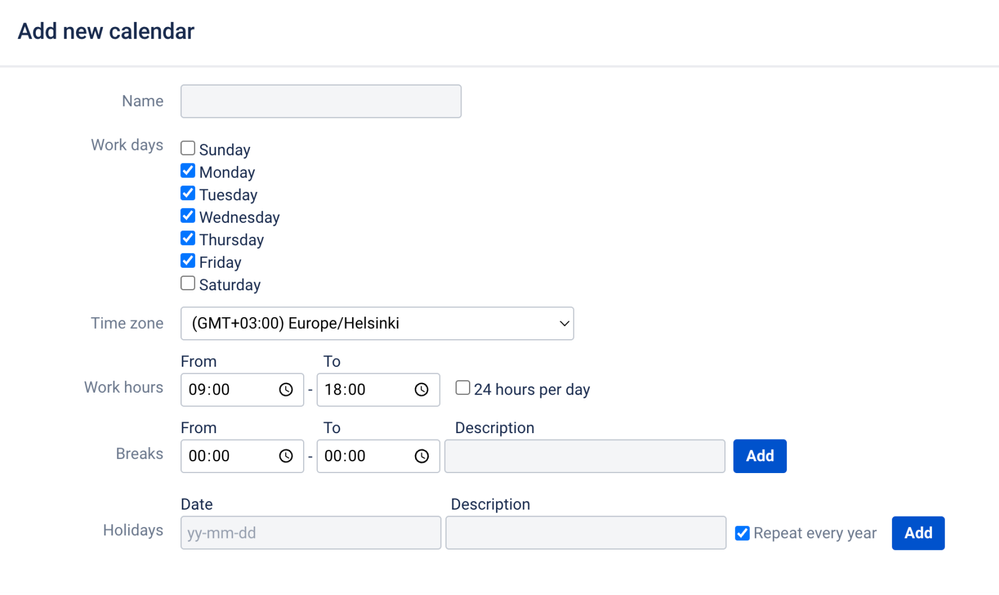Disable Repeat every year checkbox
The height and width of the screenshot is (595, 999).
coord(742,533)
